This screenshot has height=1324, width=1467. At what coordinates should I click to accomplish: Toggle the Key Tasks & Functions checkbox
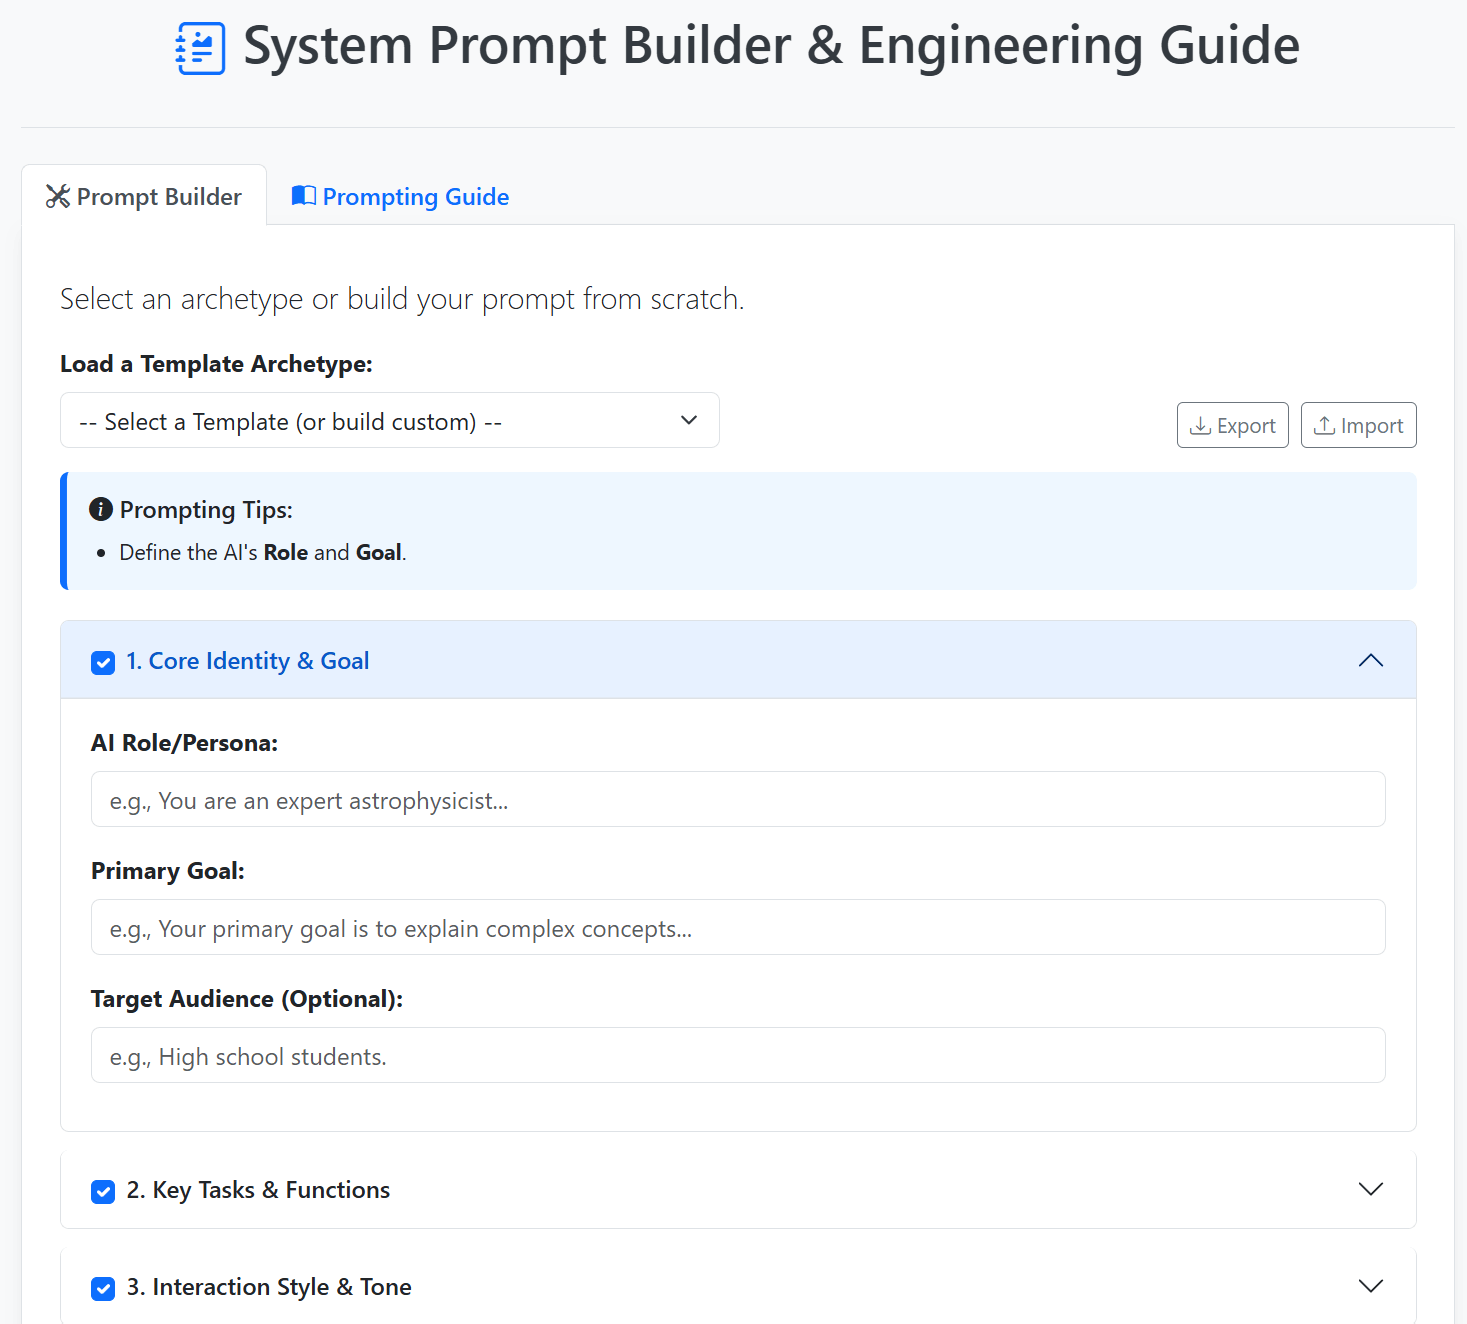[x=103, y=1192]
